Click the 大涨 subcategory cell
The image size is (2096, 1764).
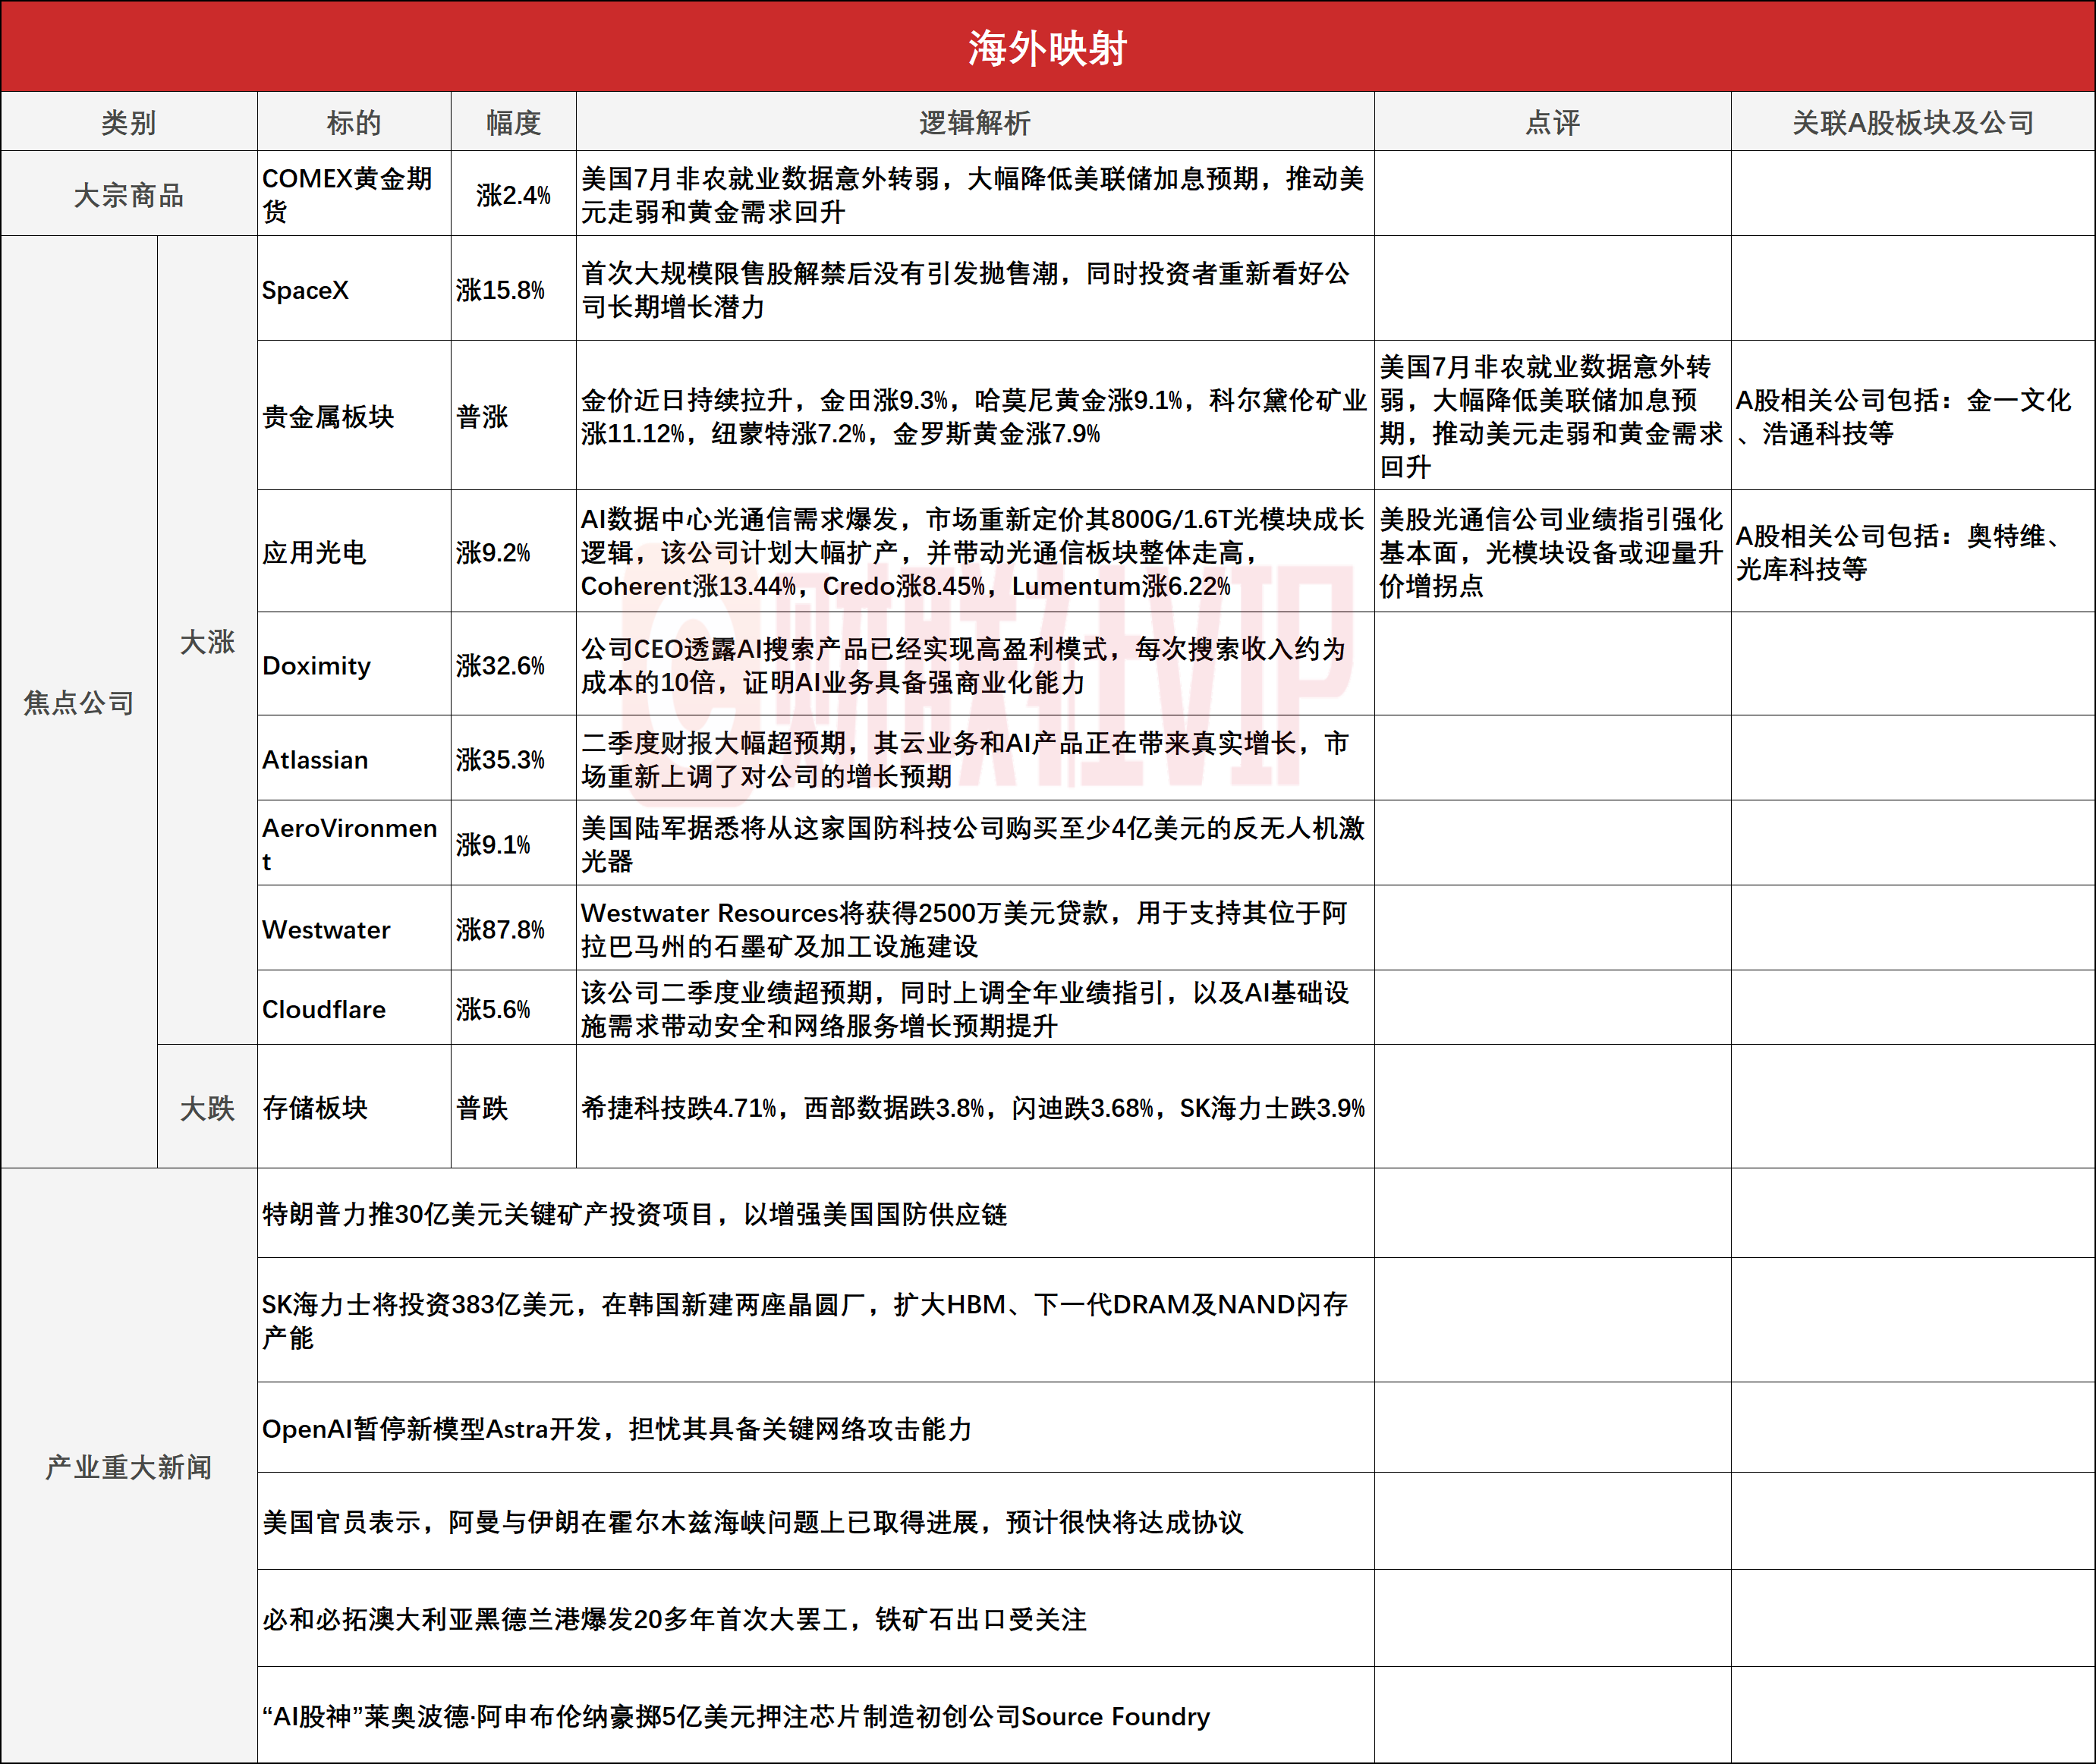click(x=207, y=641)
